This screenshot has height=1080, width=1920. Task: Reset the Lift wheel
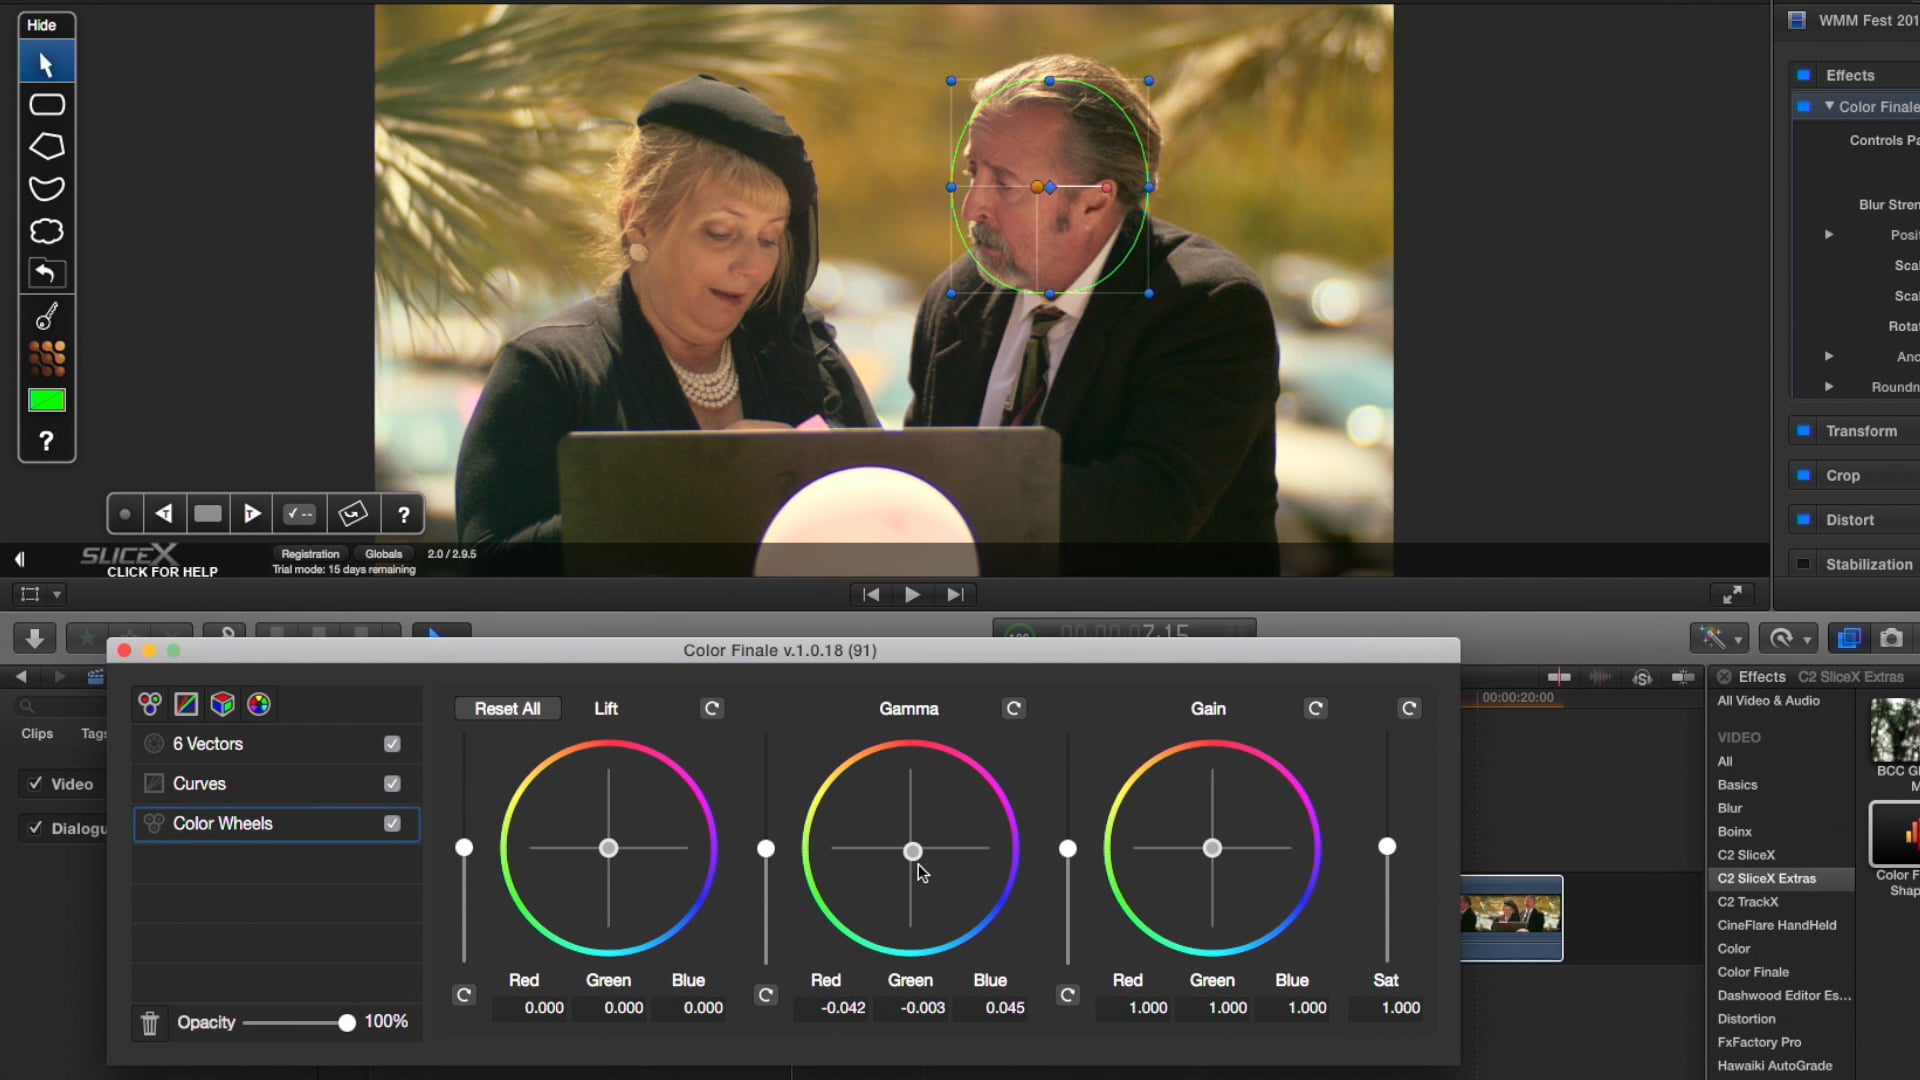coord(712,709)
